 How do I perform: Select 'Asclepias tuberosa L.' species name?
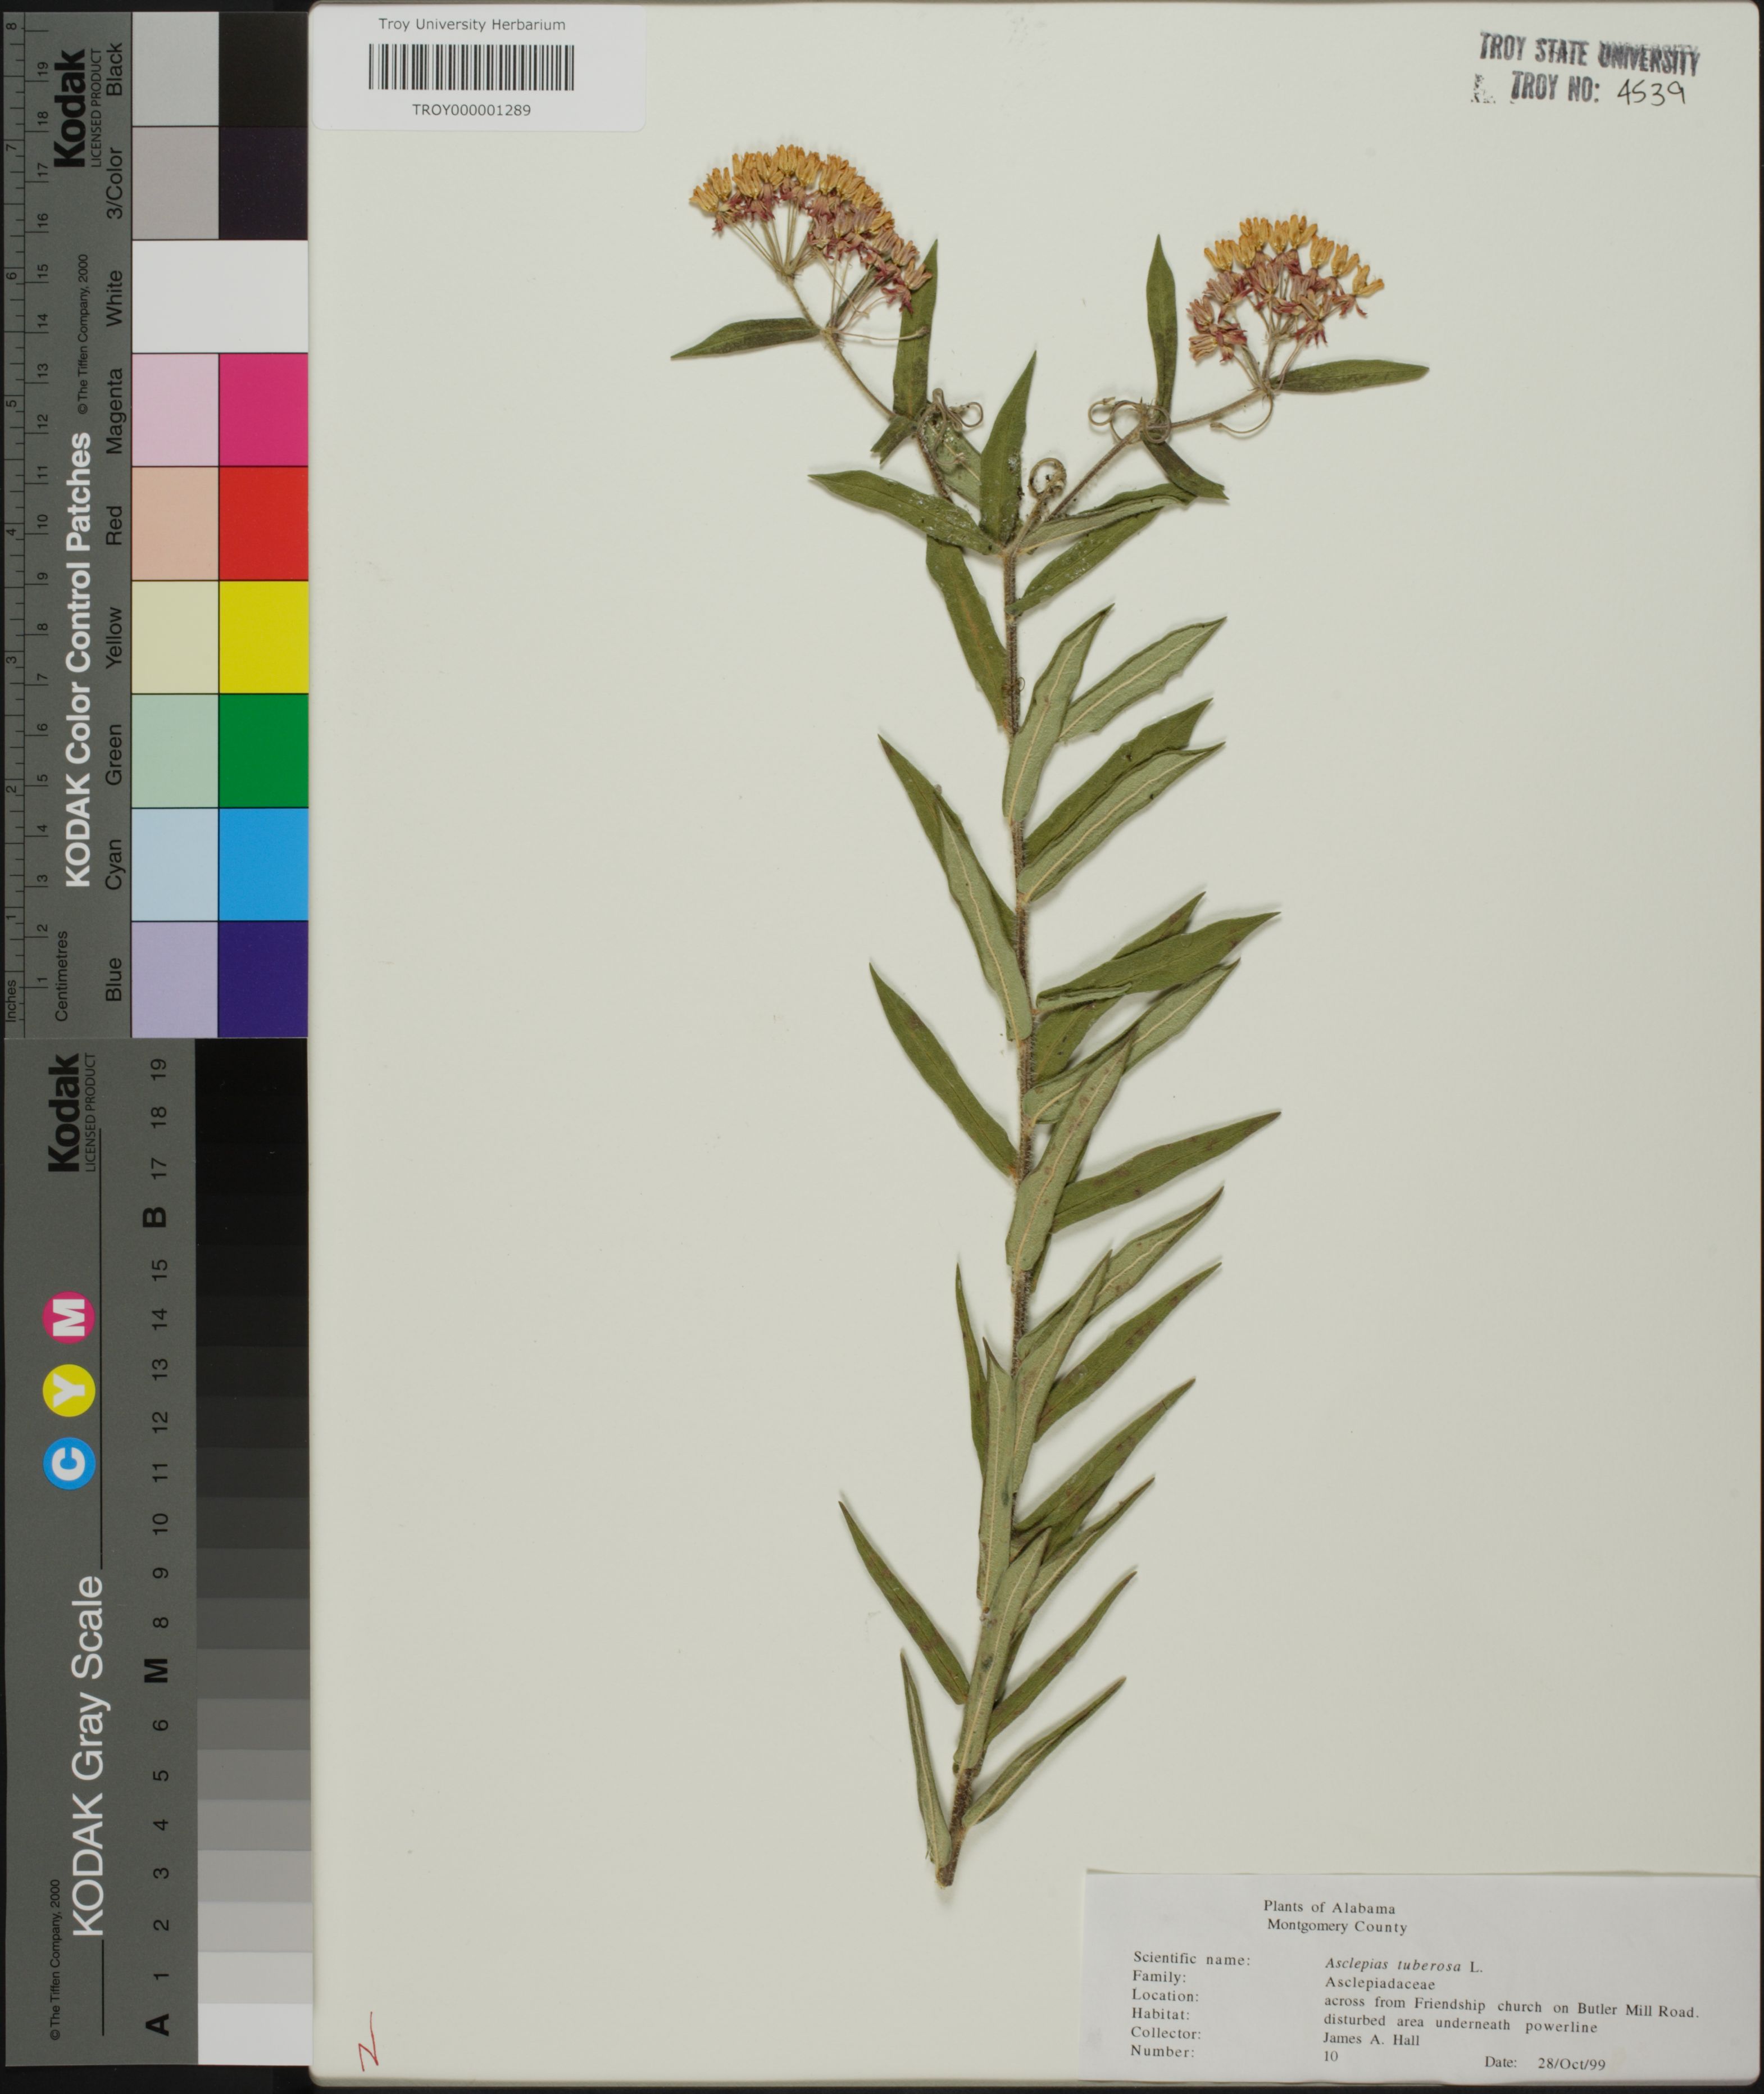[x=1403, y=1966]
